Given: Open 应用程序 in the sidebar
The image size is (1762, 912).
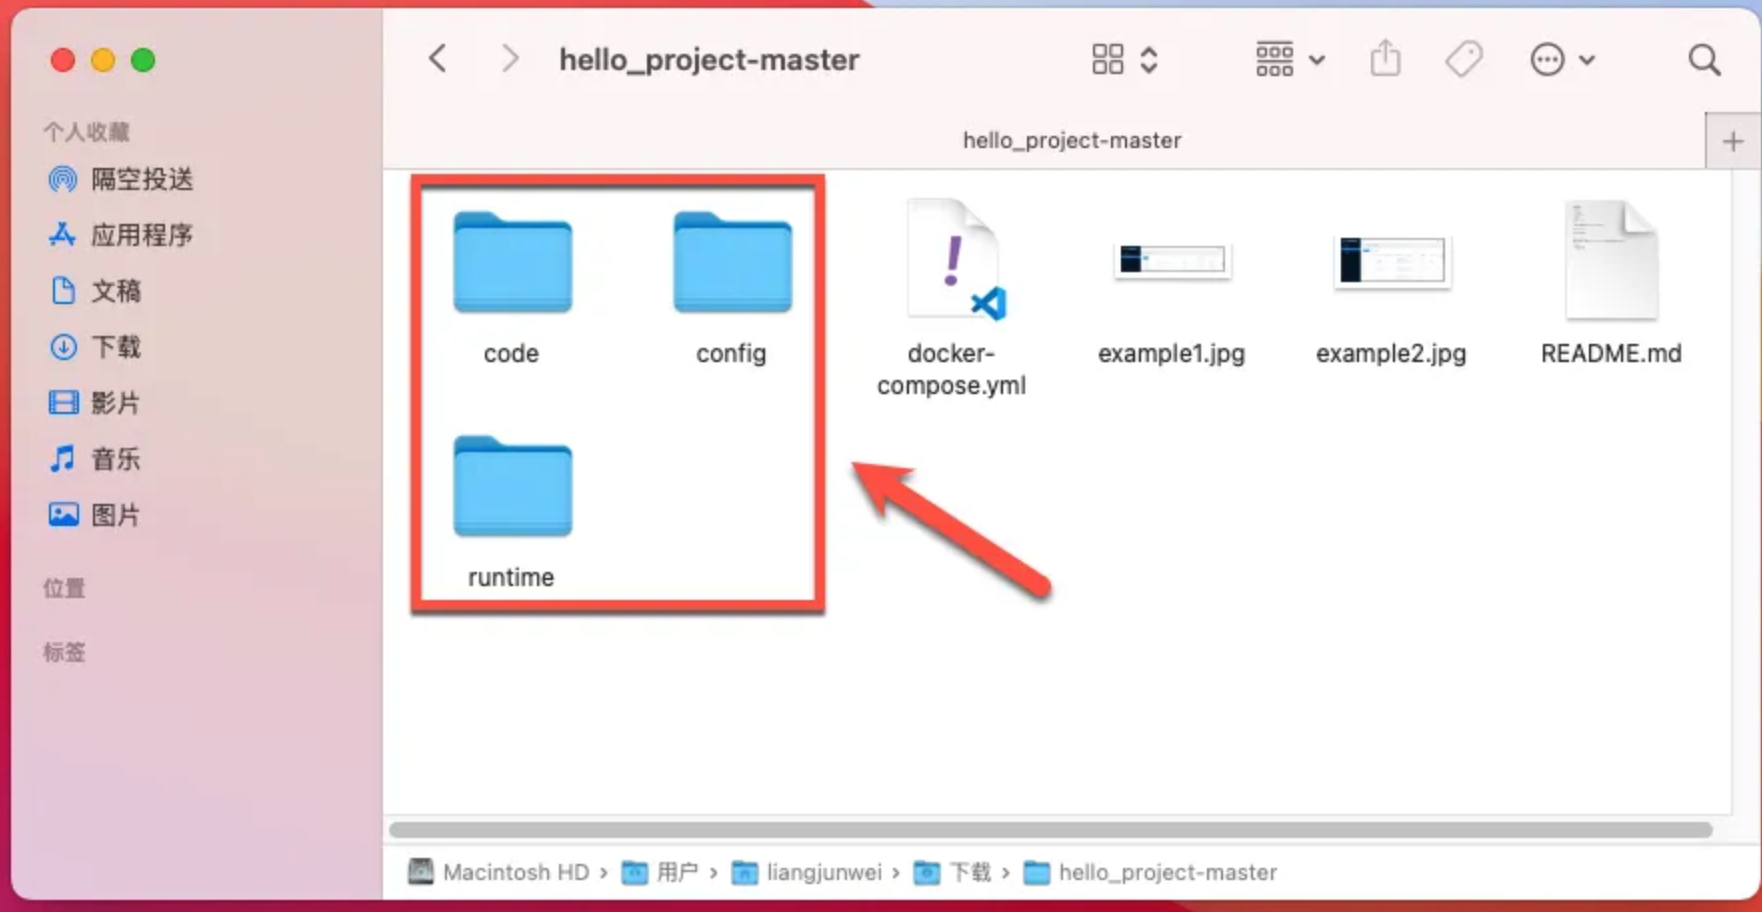Looking at the screenshot, I should [141, 235].
